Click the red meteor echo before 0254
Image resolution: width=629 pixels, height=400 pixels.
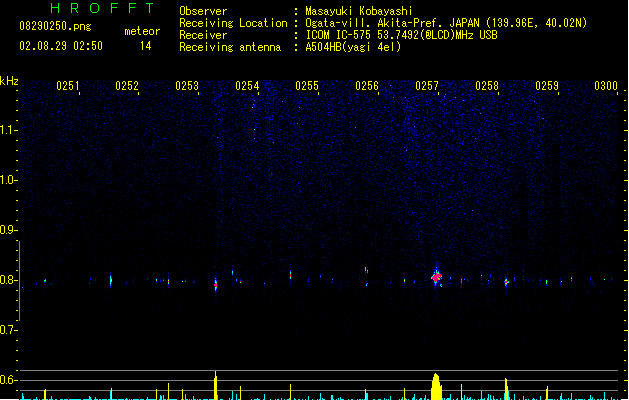tap(216, 285)
